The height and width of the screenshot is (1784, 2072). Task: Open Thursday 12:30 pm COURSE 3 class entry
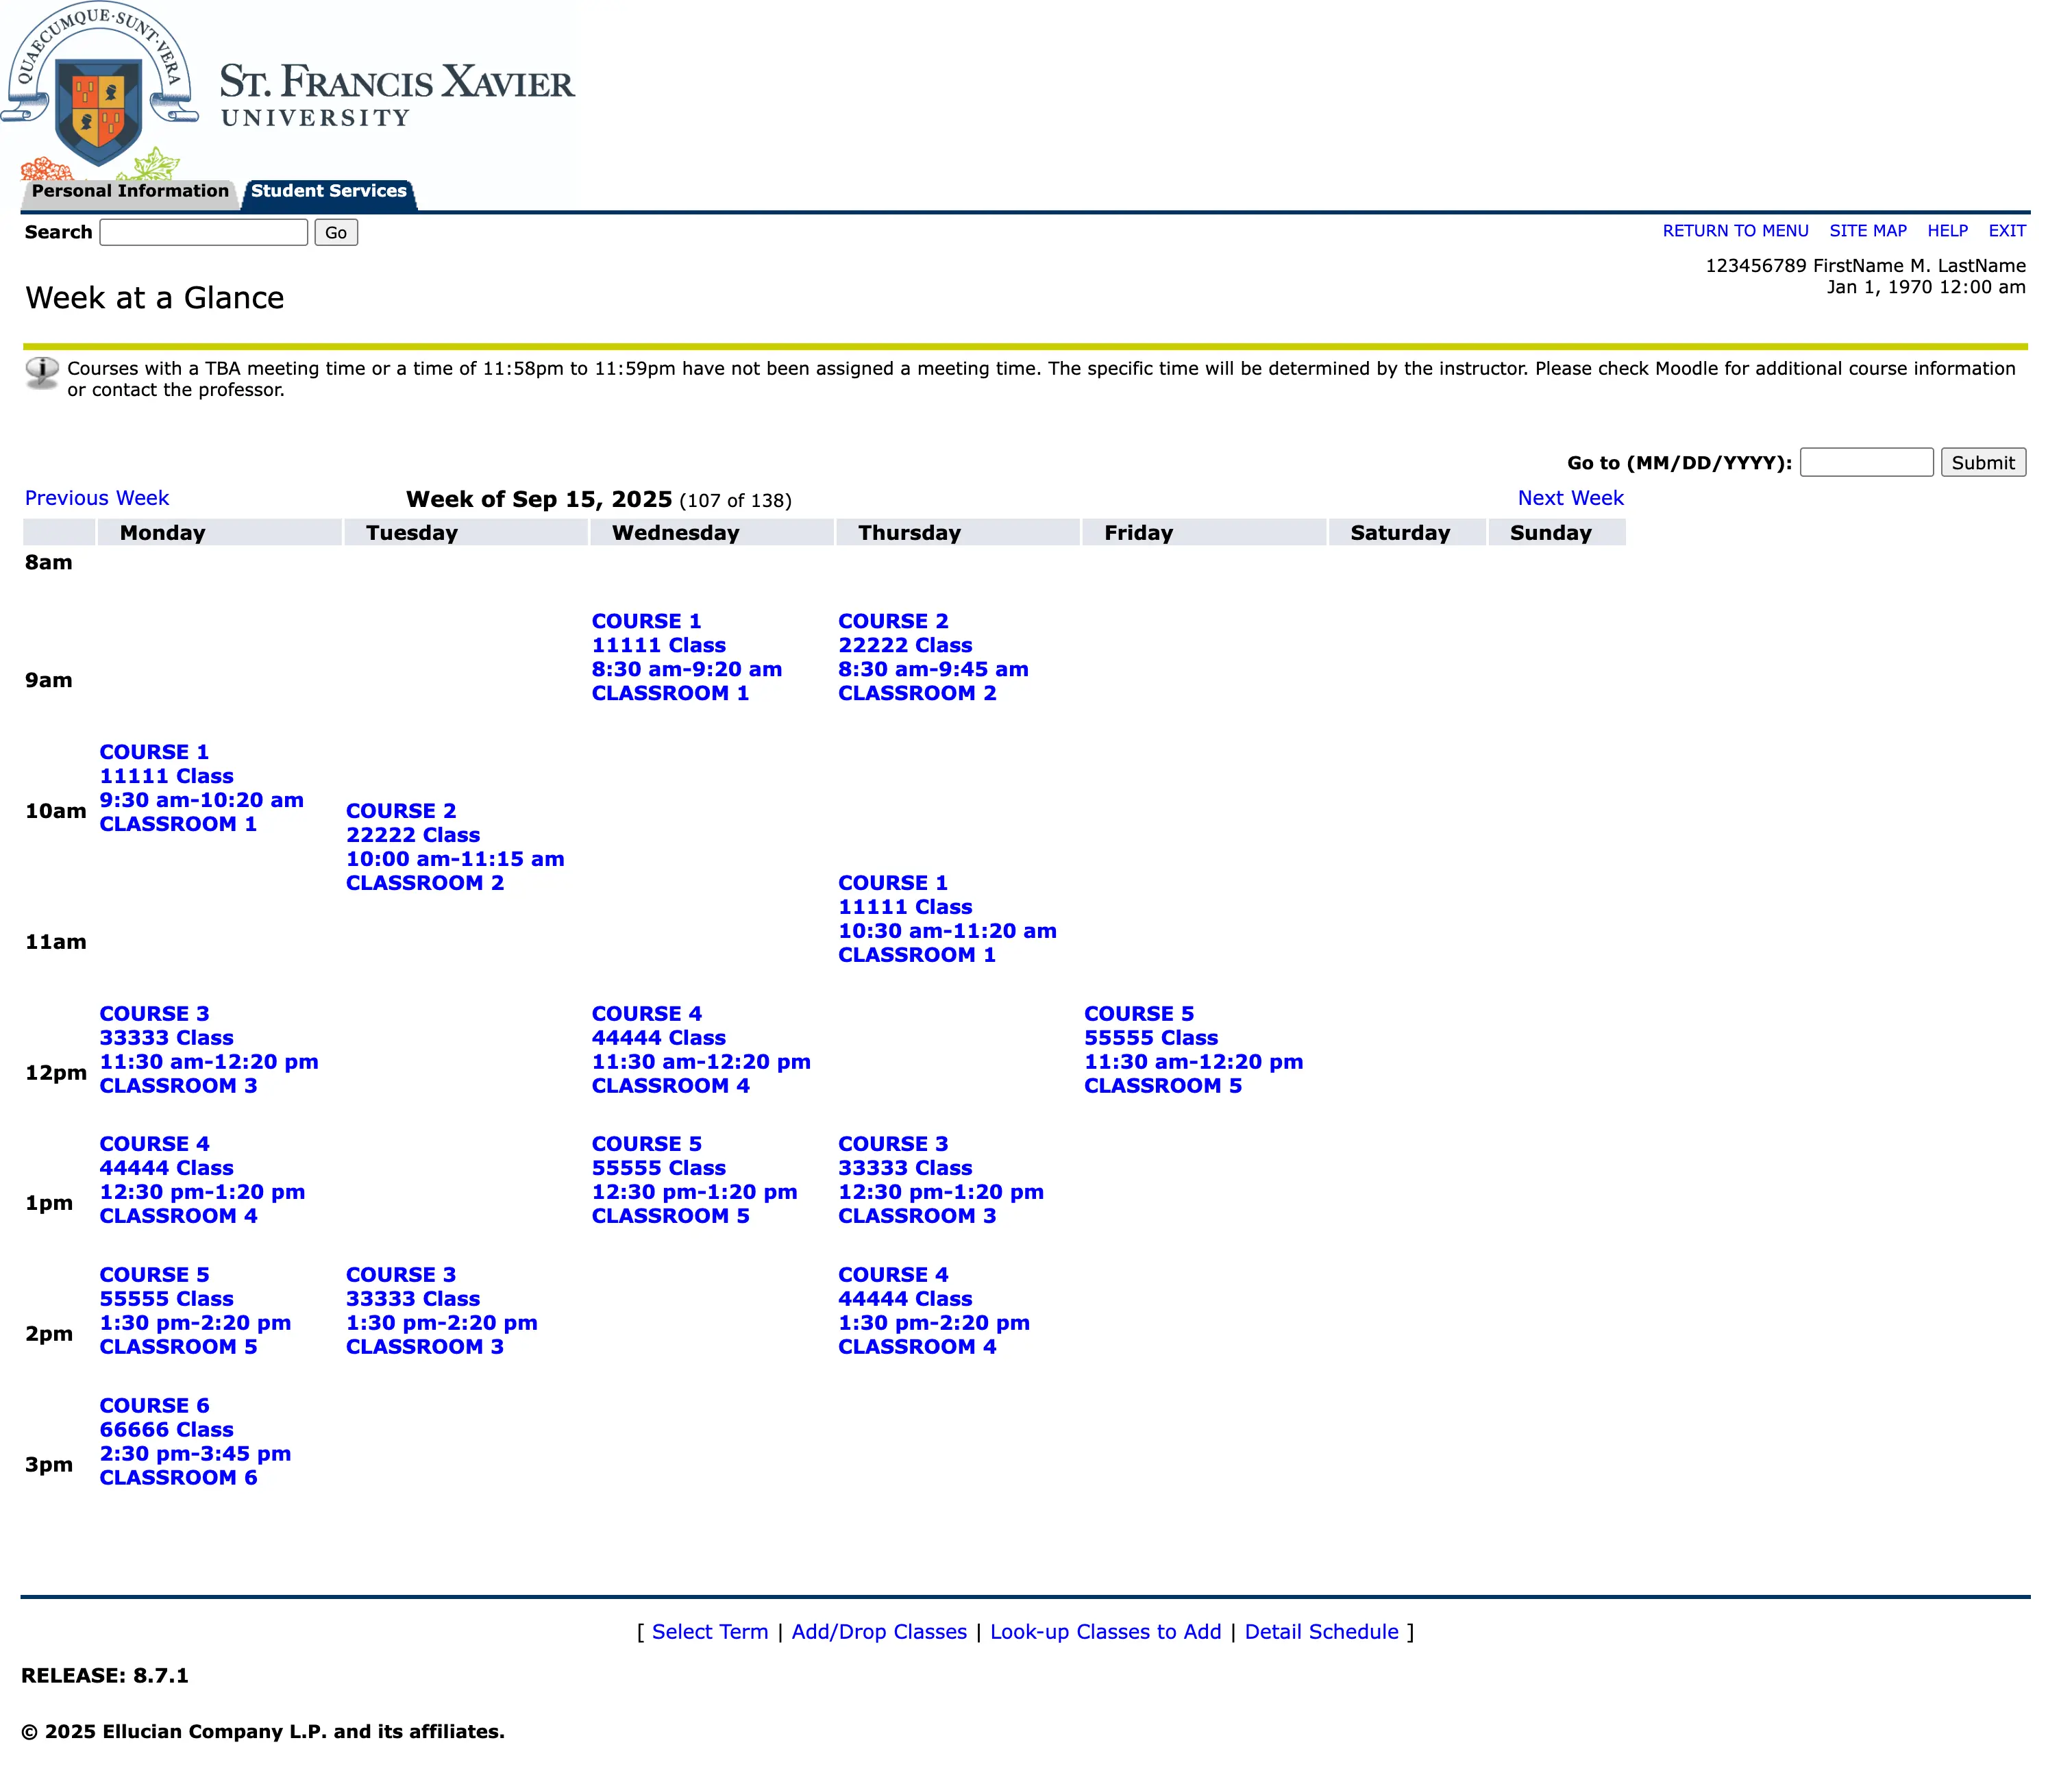pos(941,1180)
